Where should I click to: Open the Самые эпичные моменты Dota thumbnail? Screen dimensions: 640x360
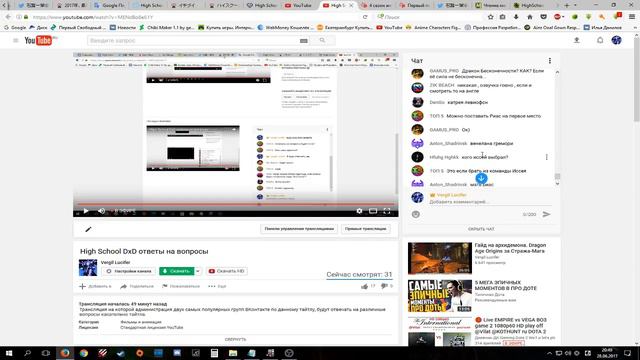440,296
